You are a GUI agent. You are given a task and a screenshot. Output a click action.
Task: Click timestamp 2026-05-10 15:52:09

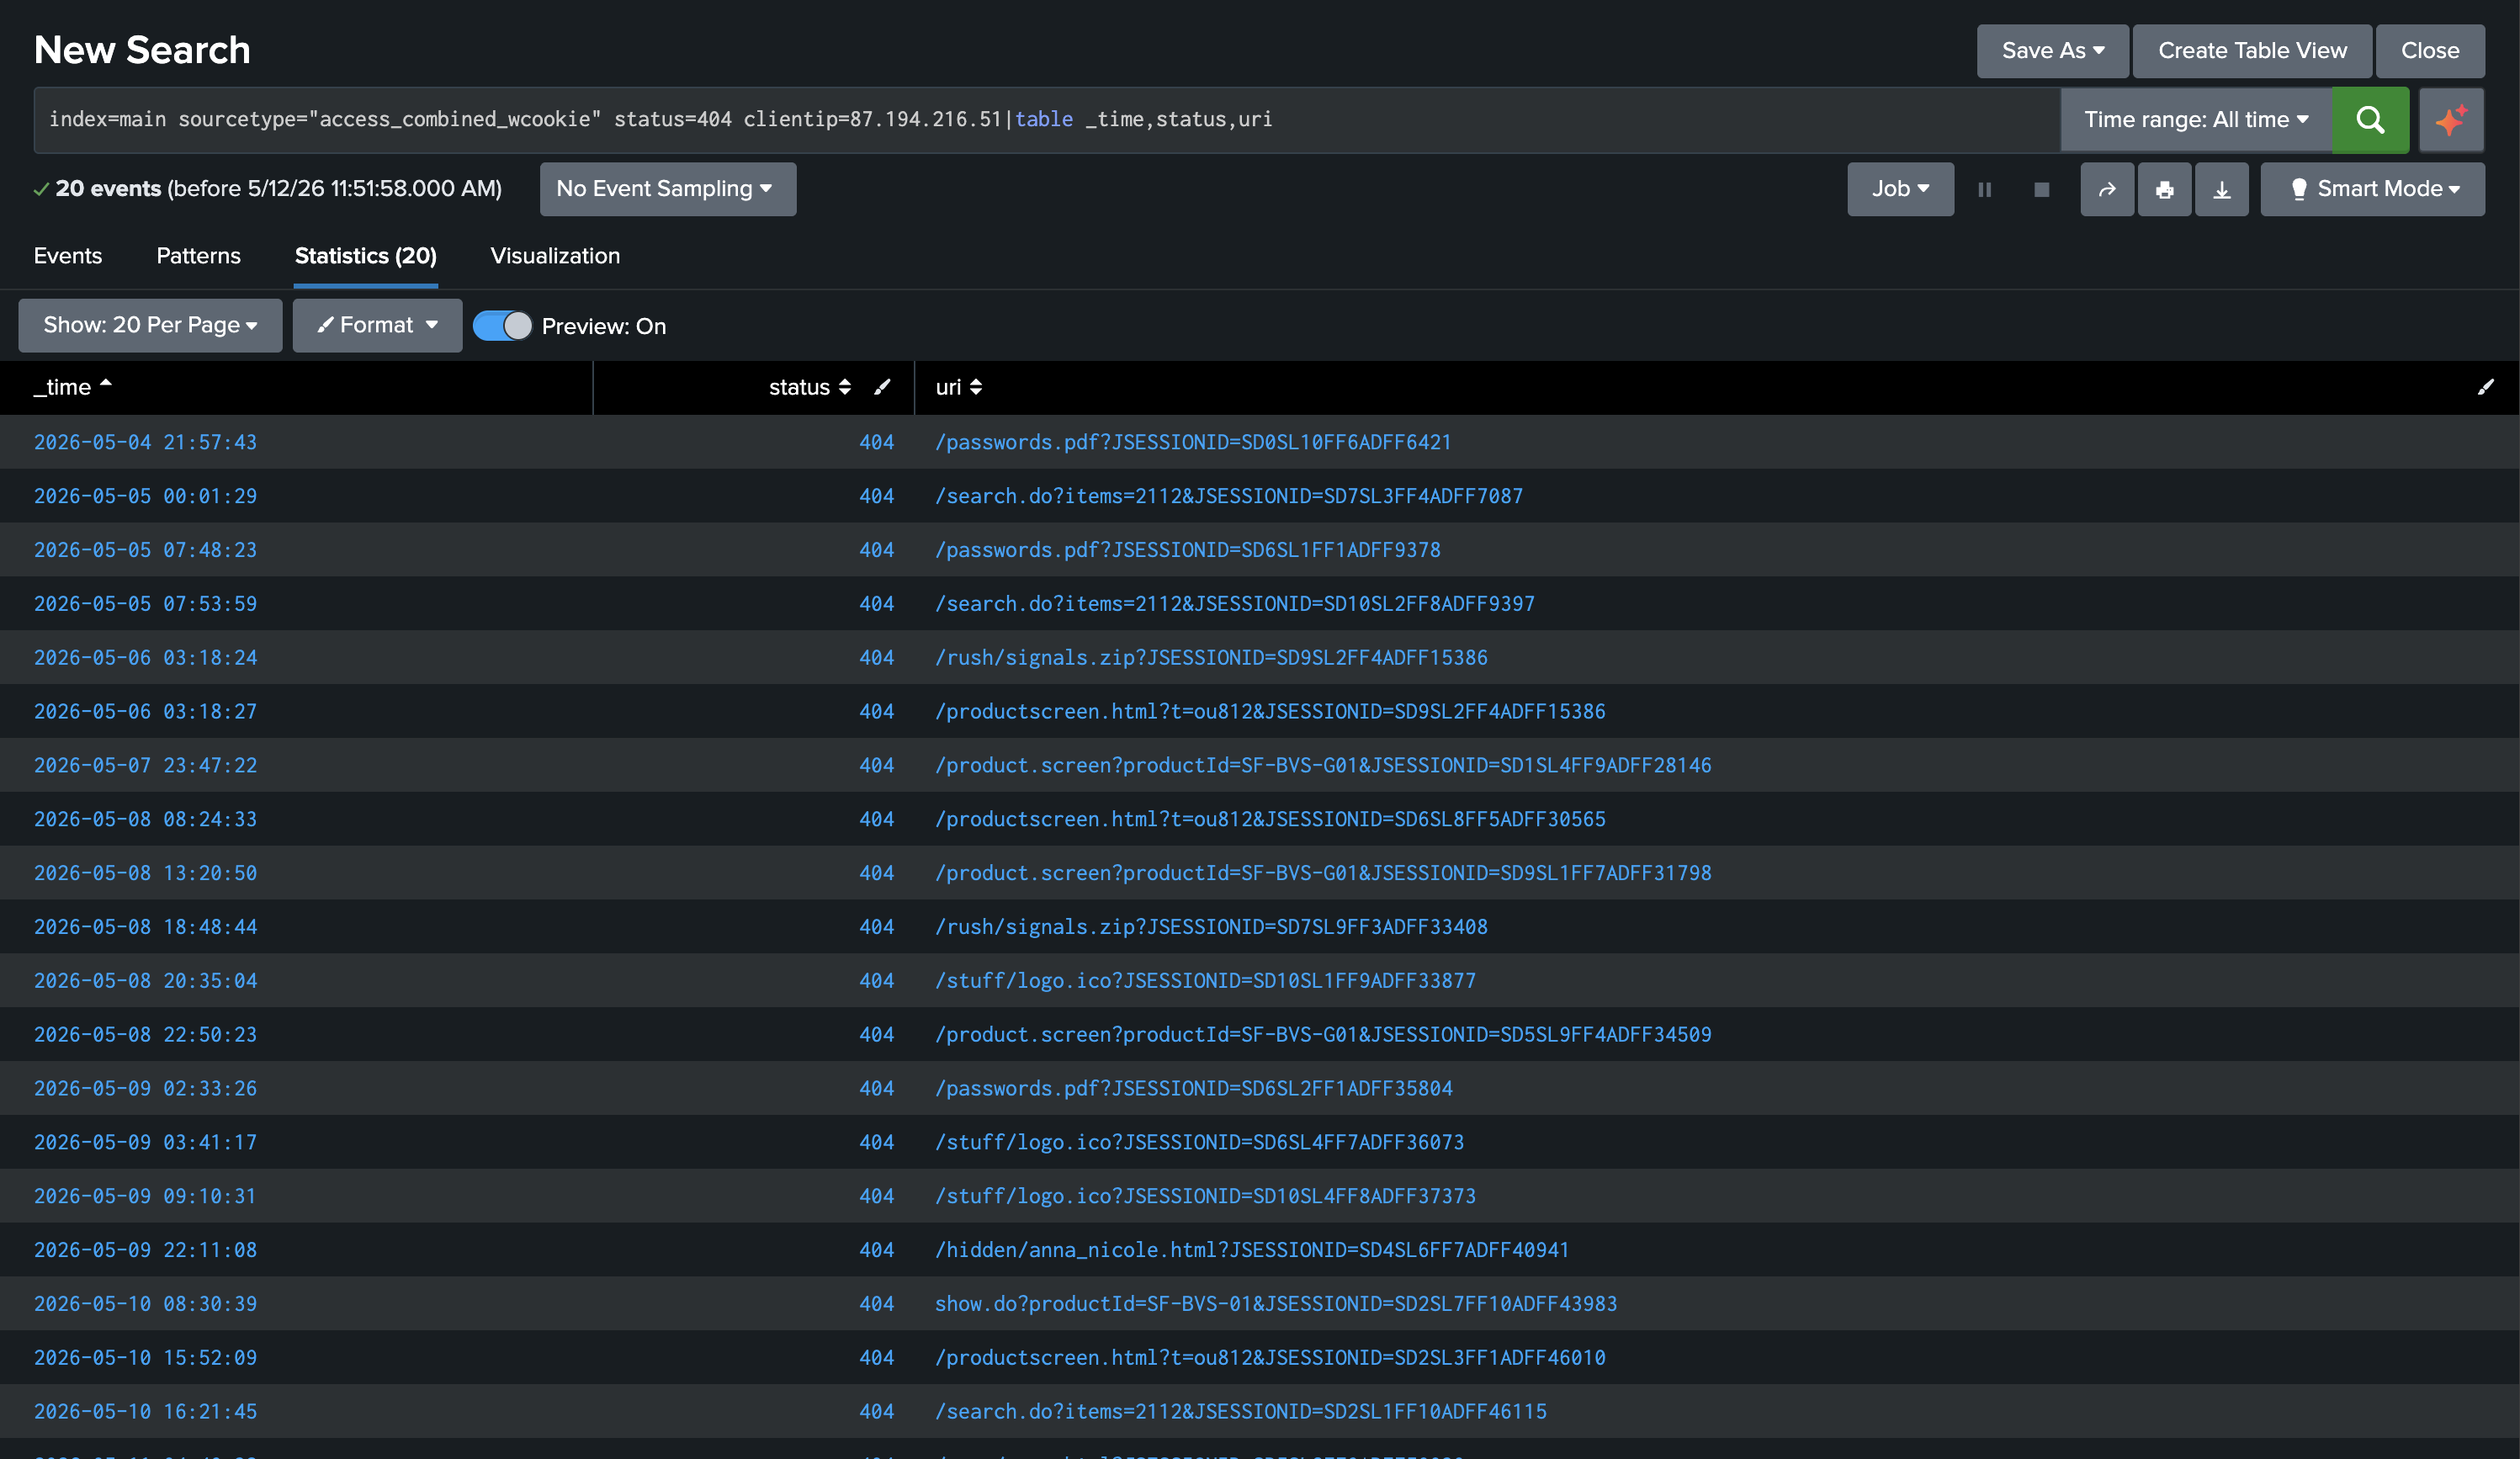click(x=145, y=1358)
